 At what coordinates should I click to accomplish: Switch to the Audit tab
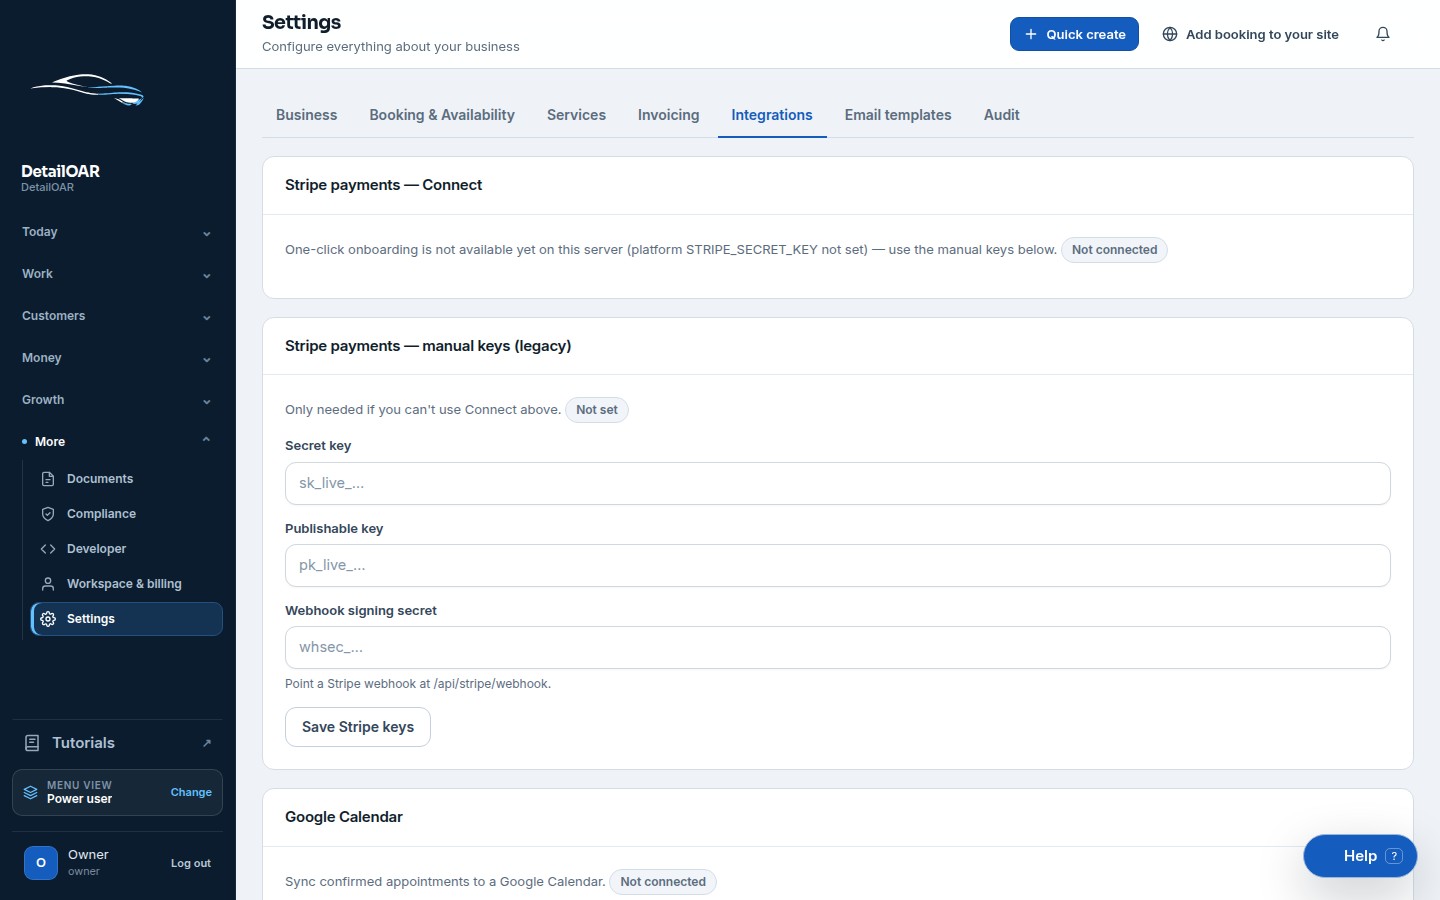[1001, 115]
